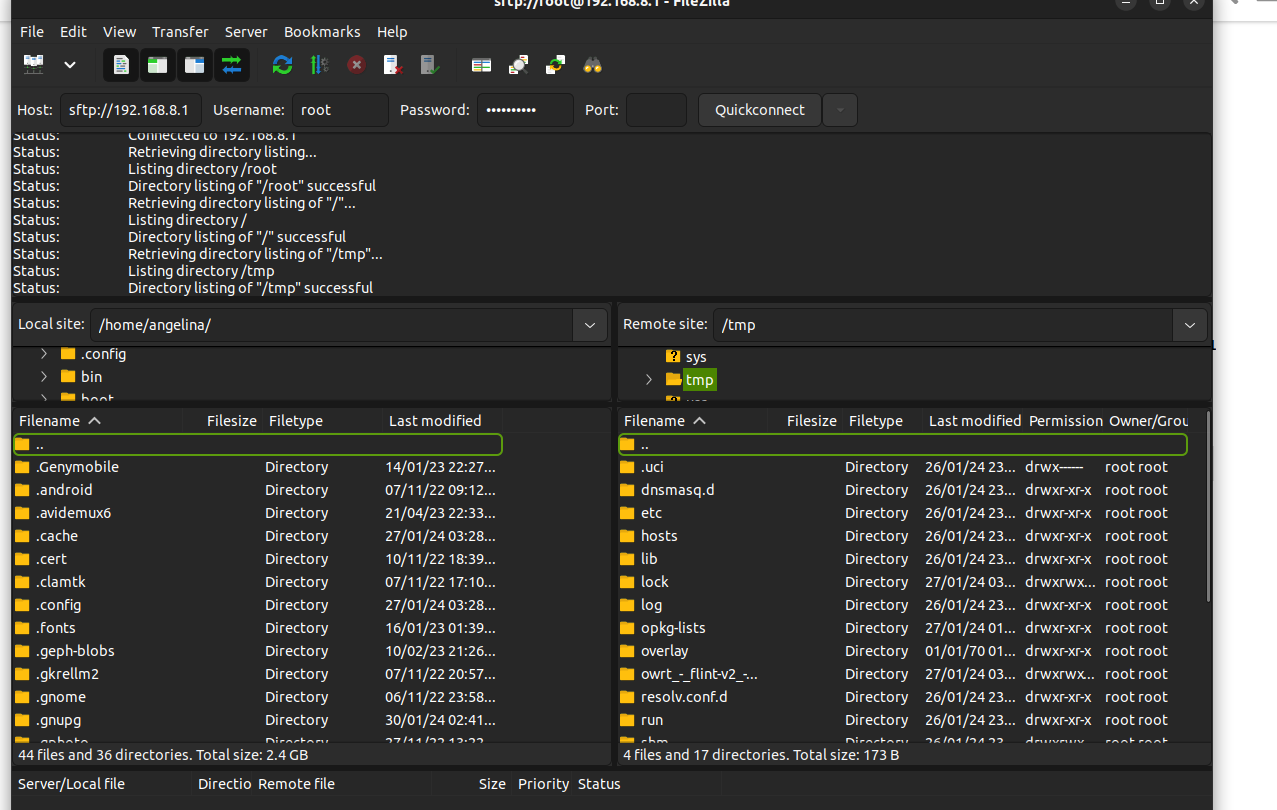Click the process queue toggle icon

[320, 65]
